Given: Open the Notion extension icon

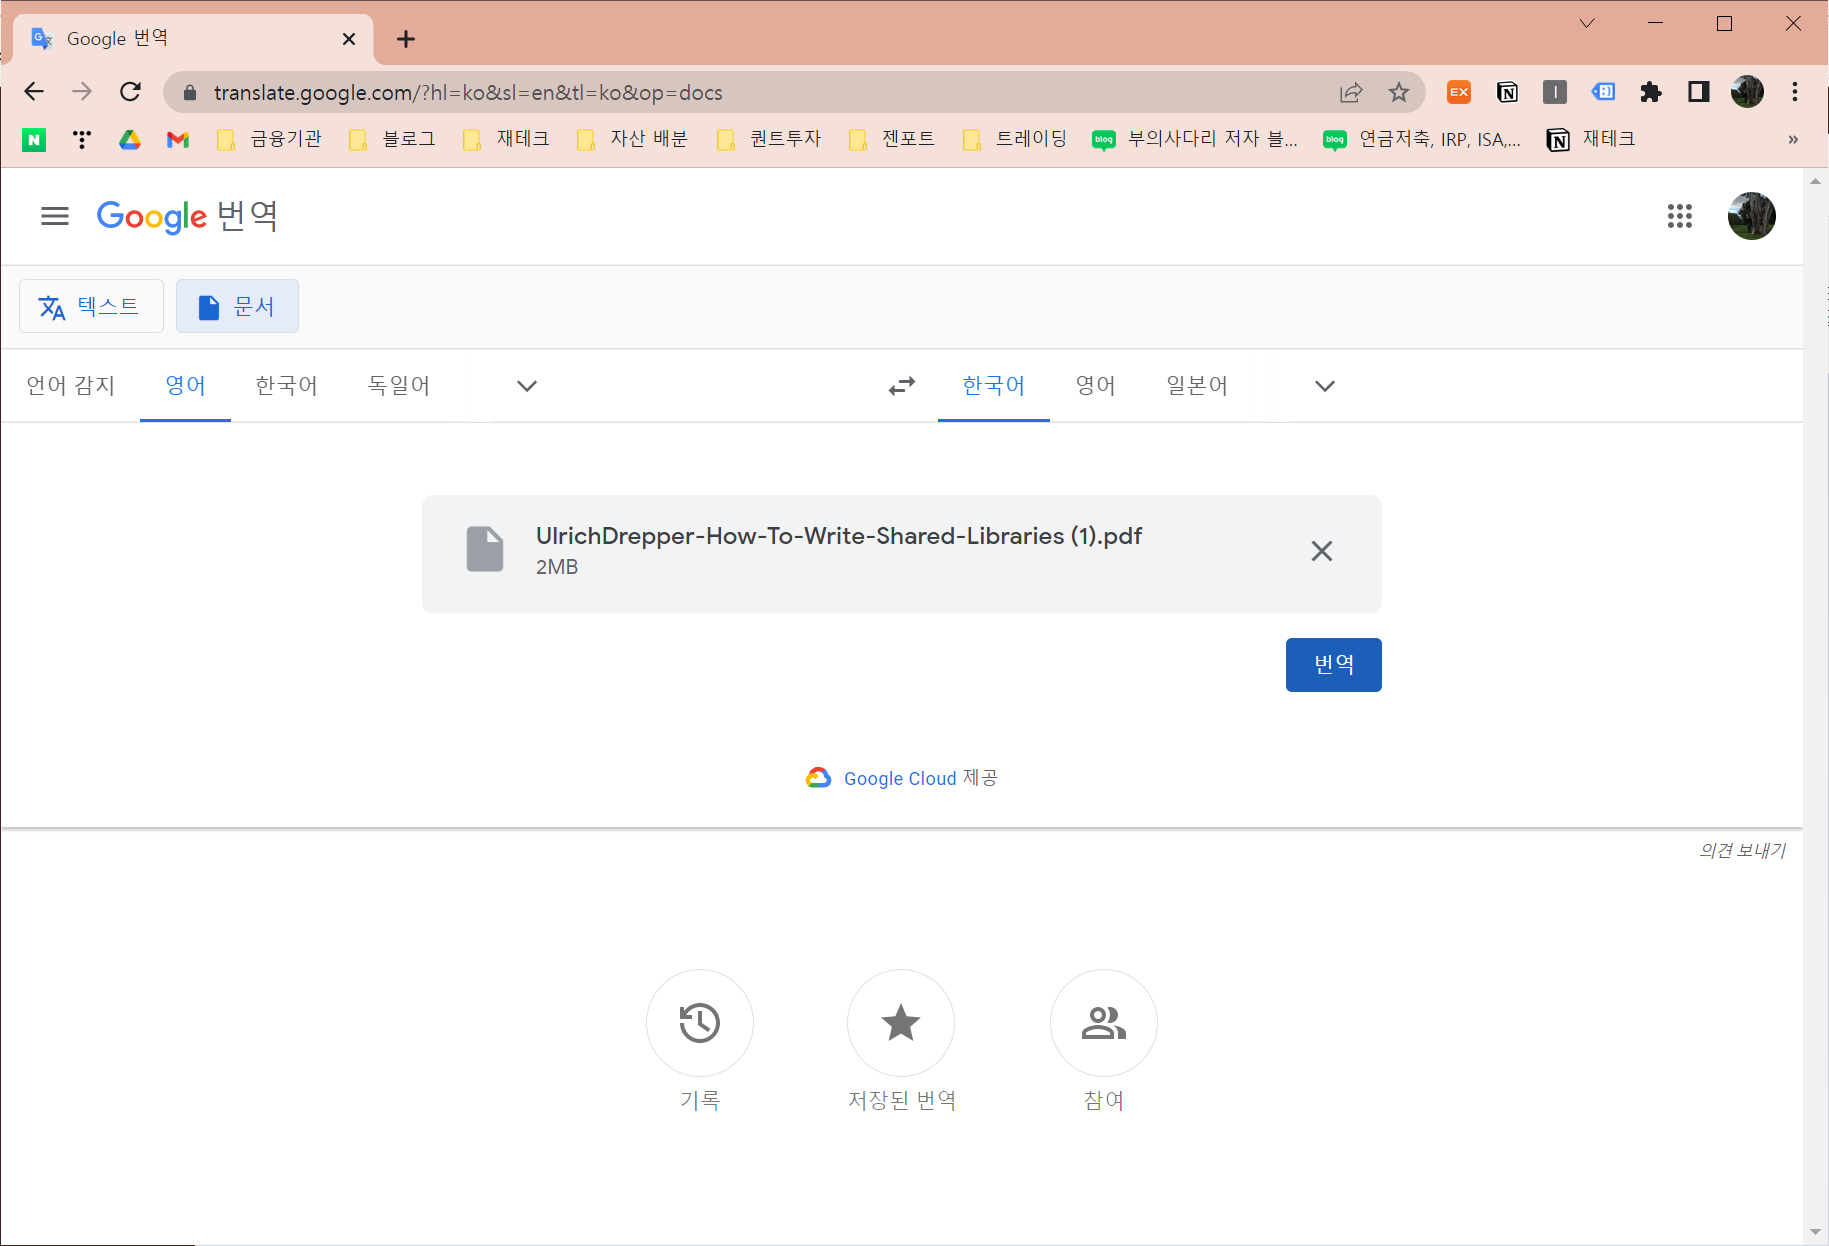Looking at the screenshot, I should pos(1507,92).
